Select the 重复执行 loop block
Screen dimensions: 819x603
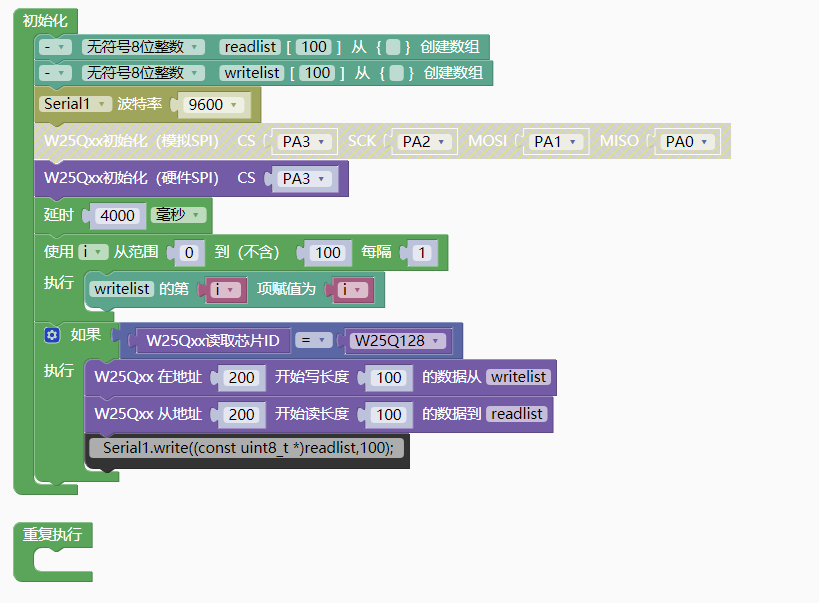[52, 535]
